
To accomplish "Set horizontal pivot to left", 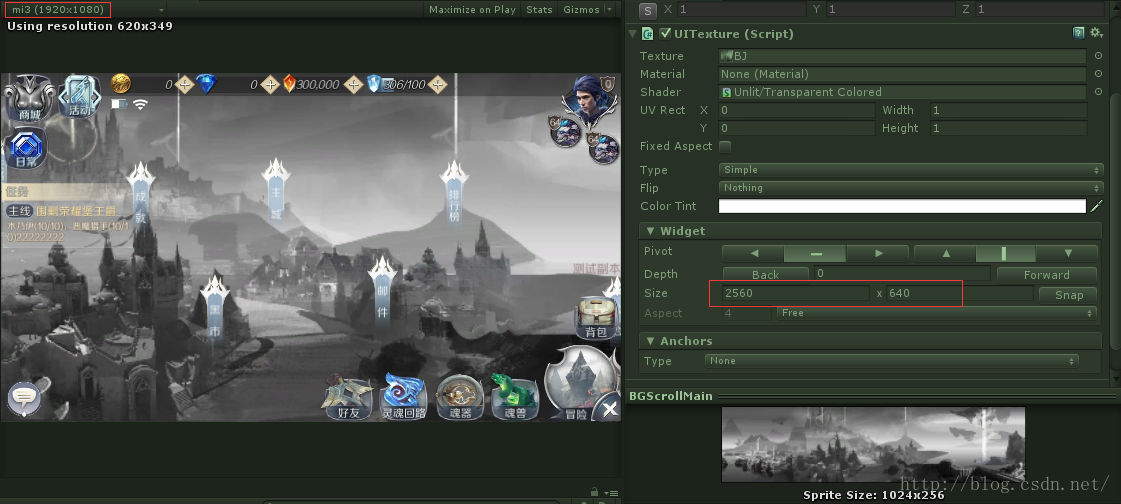I will tap(754, 253).
